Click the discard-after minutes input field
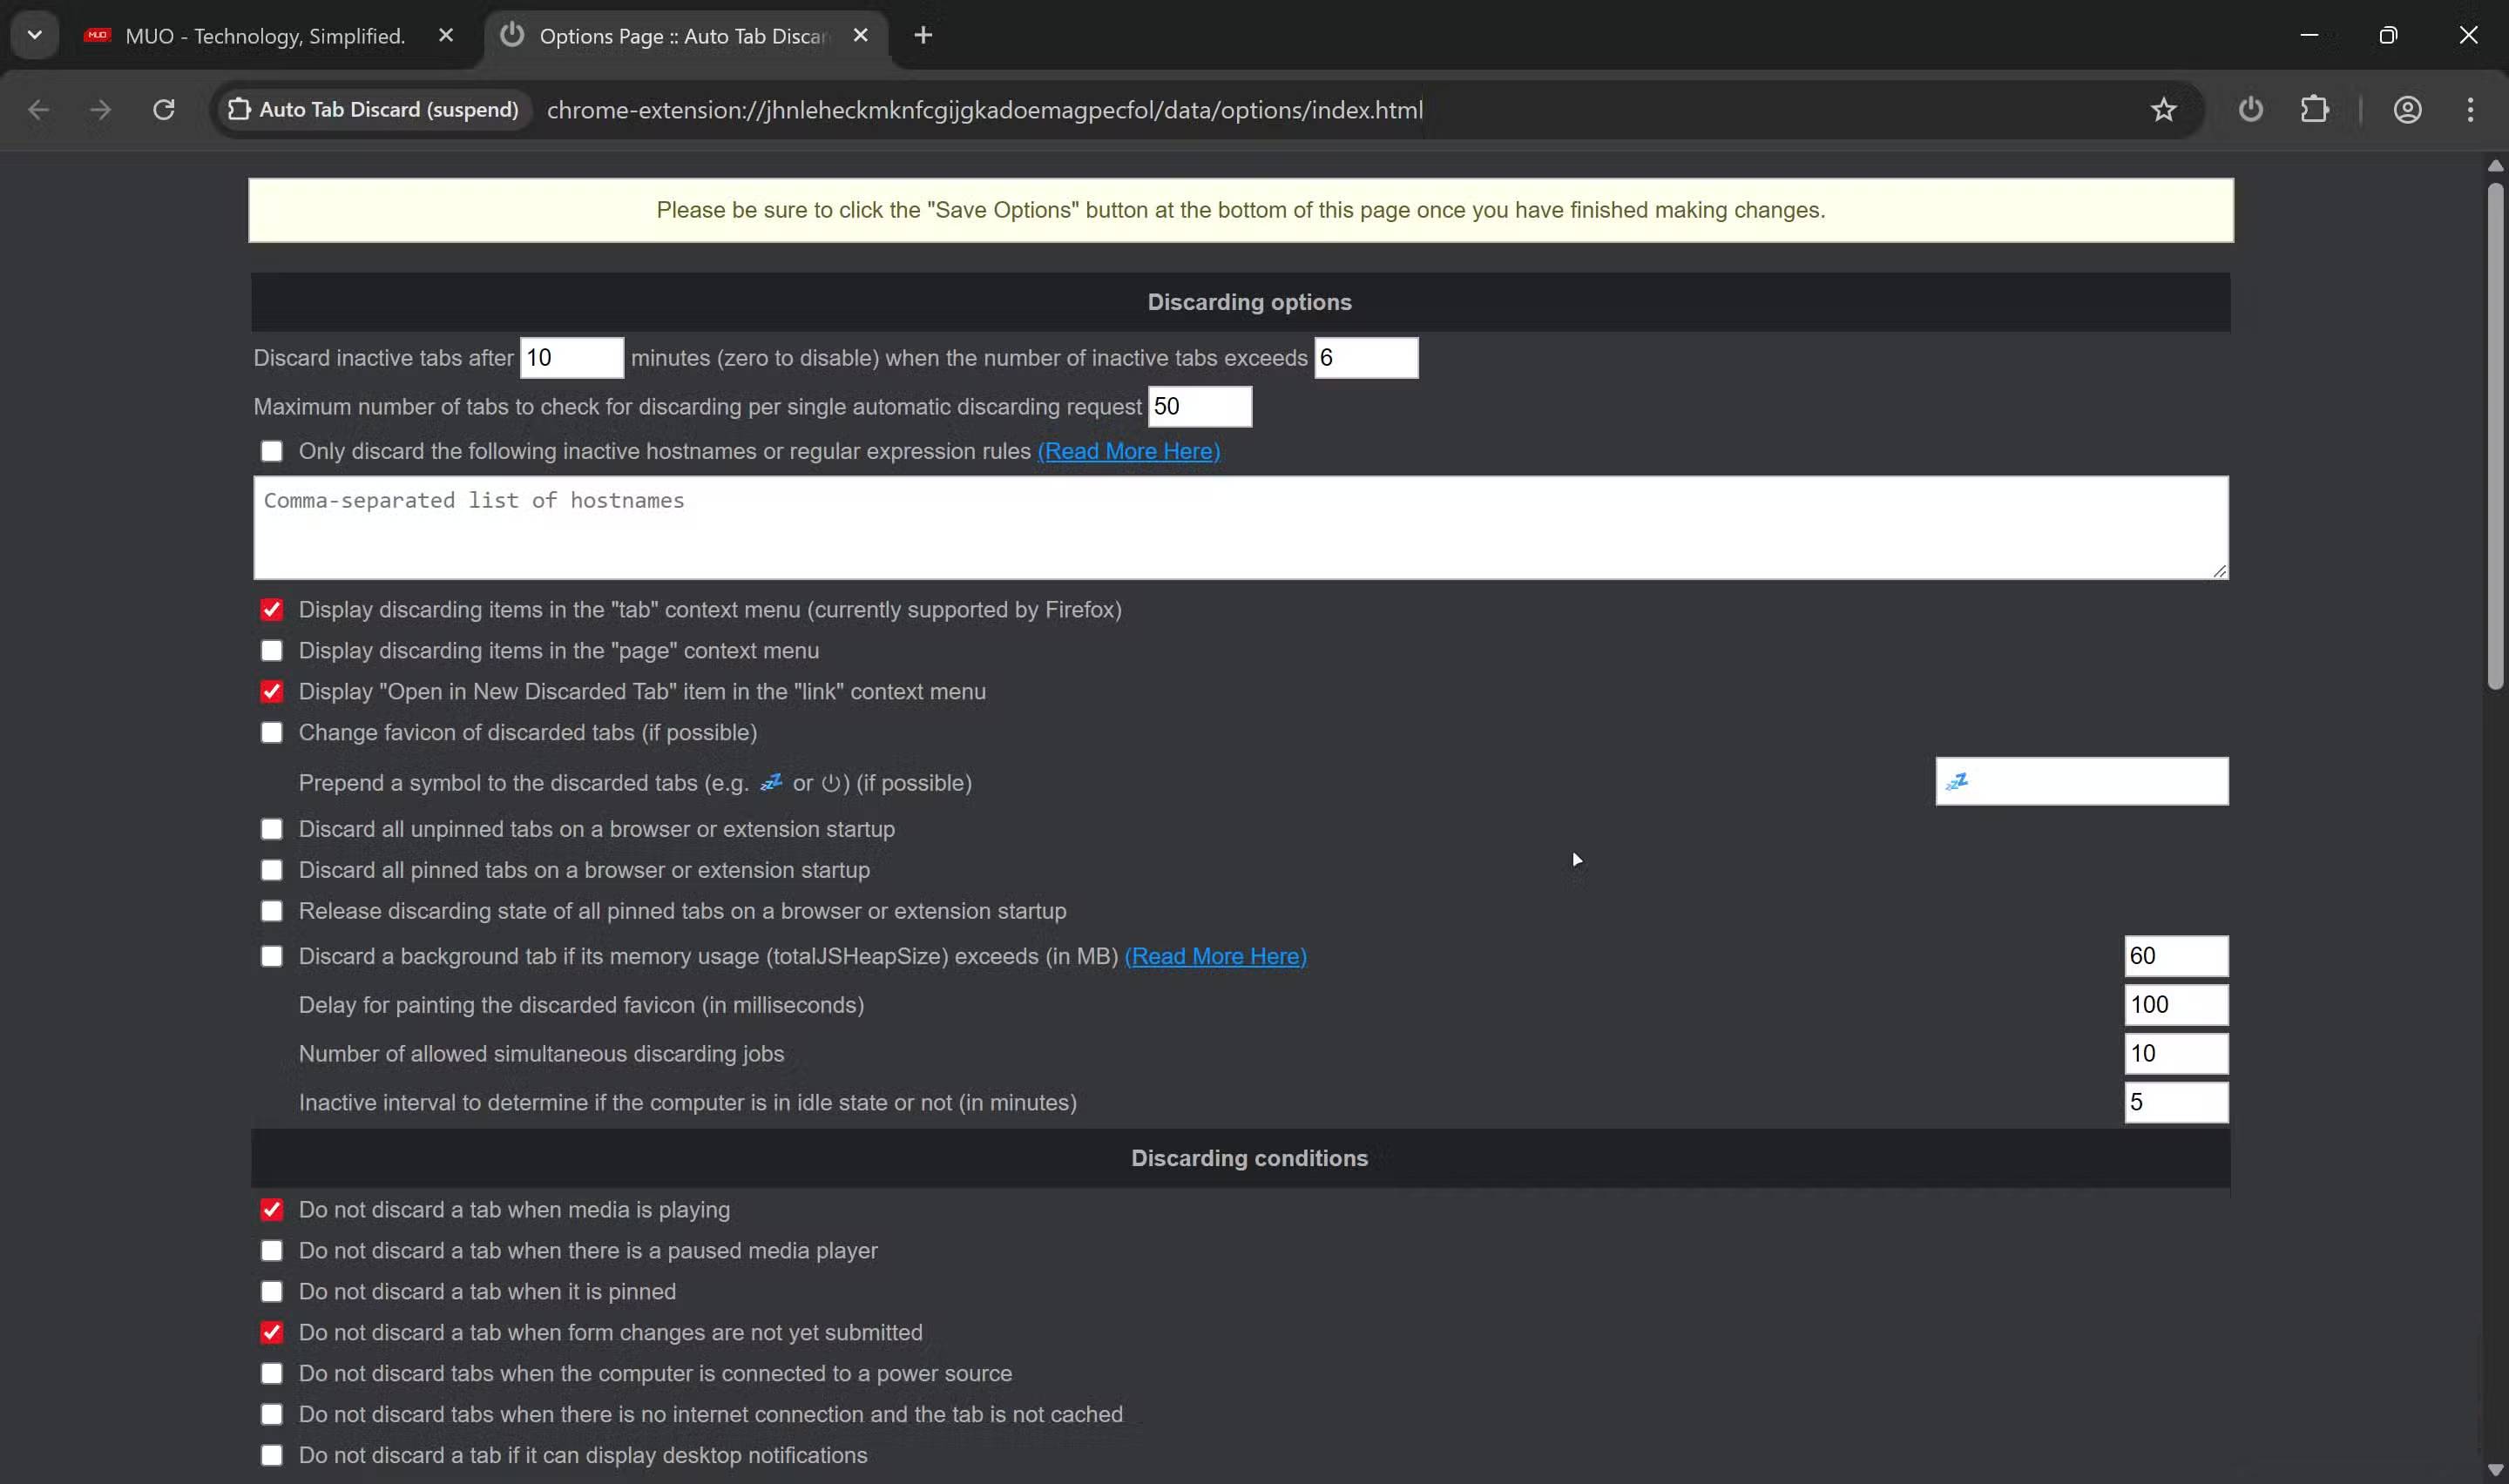This screenshot has height=1484, width=2509. tap(571, 358)
